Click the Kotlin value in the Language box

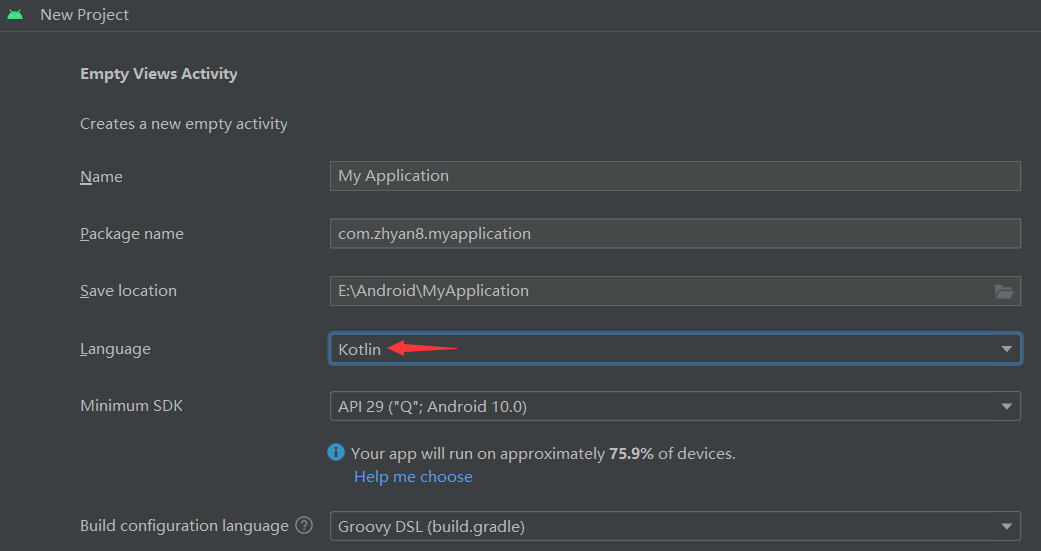tap(360, 349)
